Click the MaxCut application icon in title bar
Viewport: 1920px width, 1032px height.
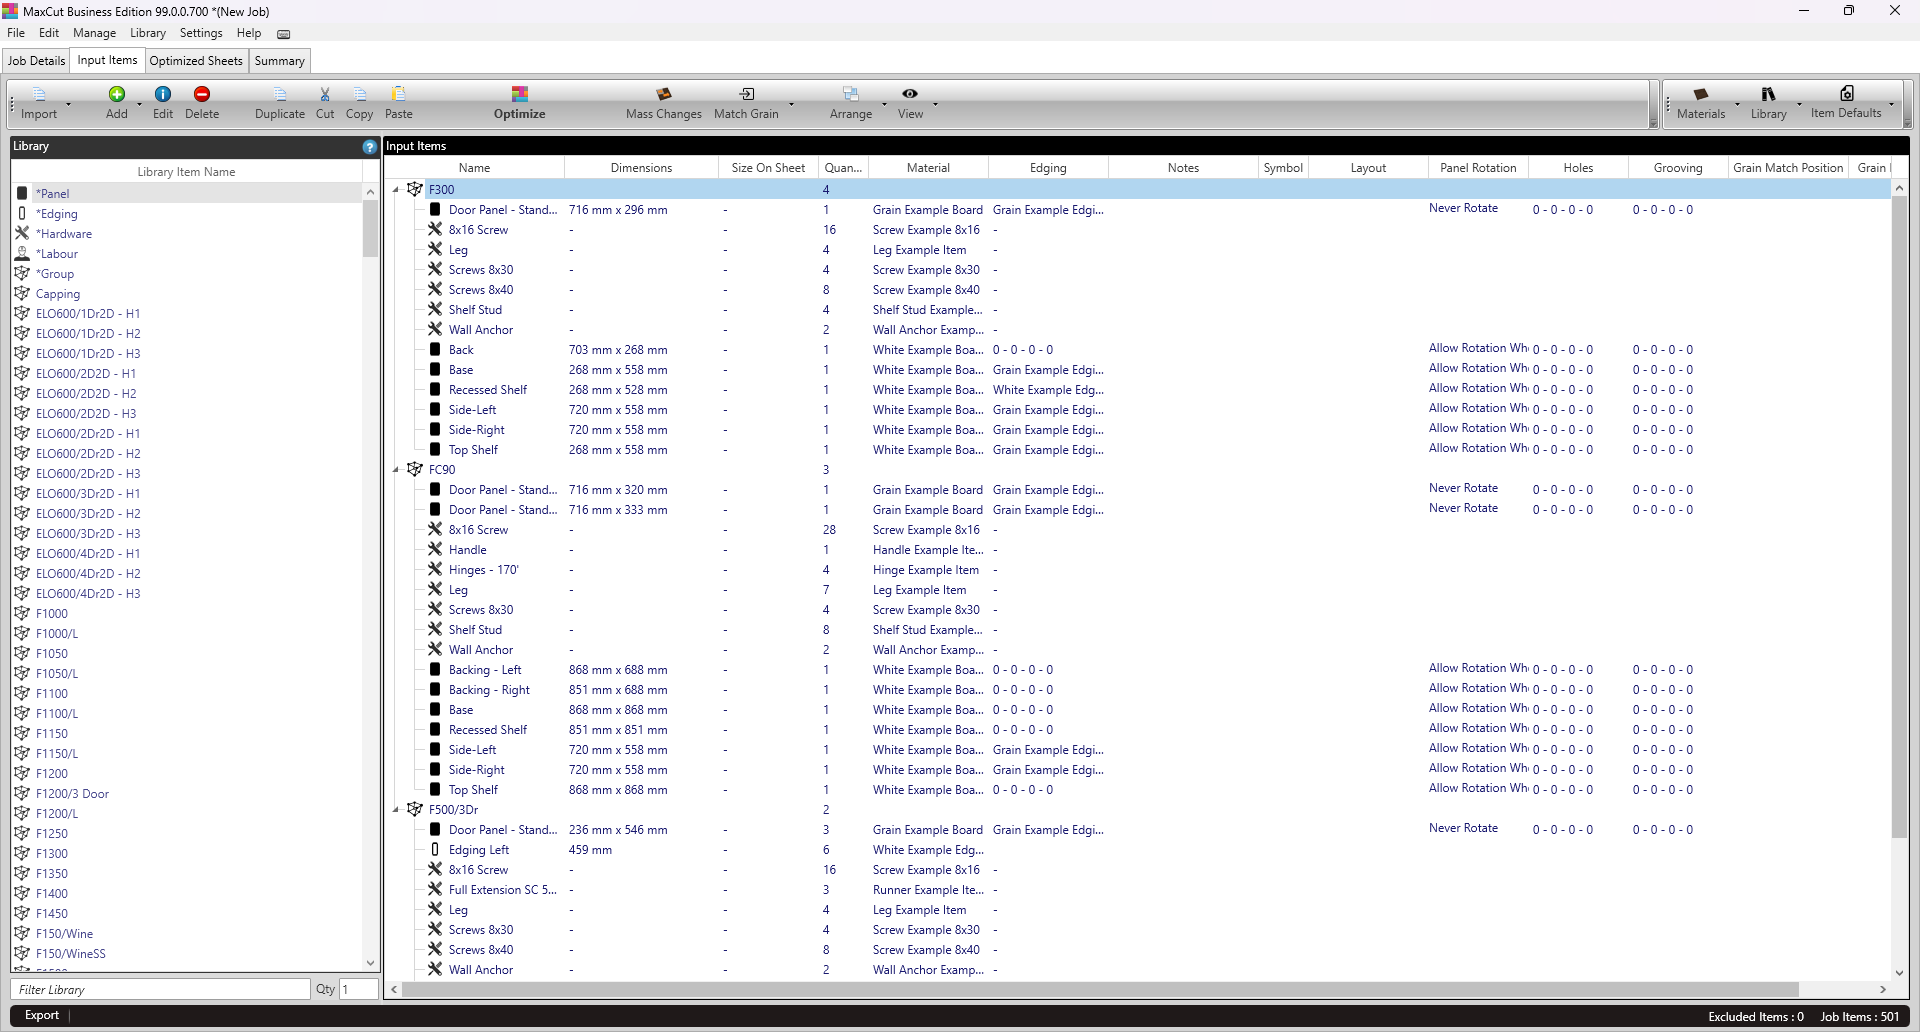coord(10,11)
